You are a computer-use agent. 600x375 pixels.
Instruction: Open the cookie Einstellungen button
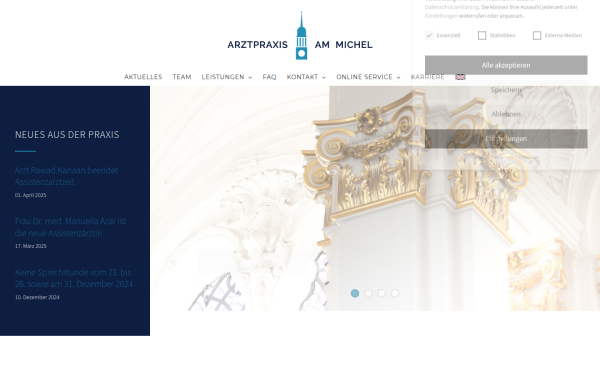point(506,139)
